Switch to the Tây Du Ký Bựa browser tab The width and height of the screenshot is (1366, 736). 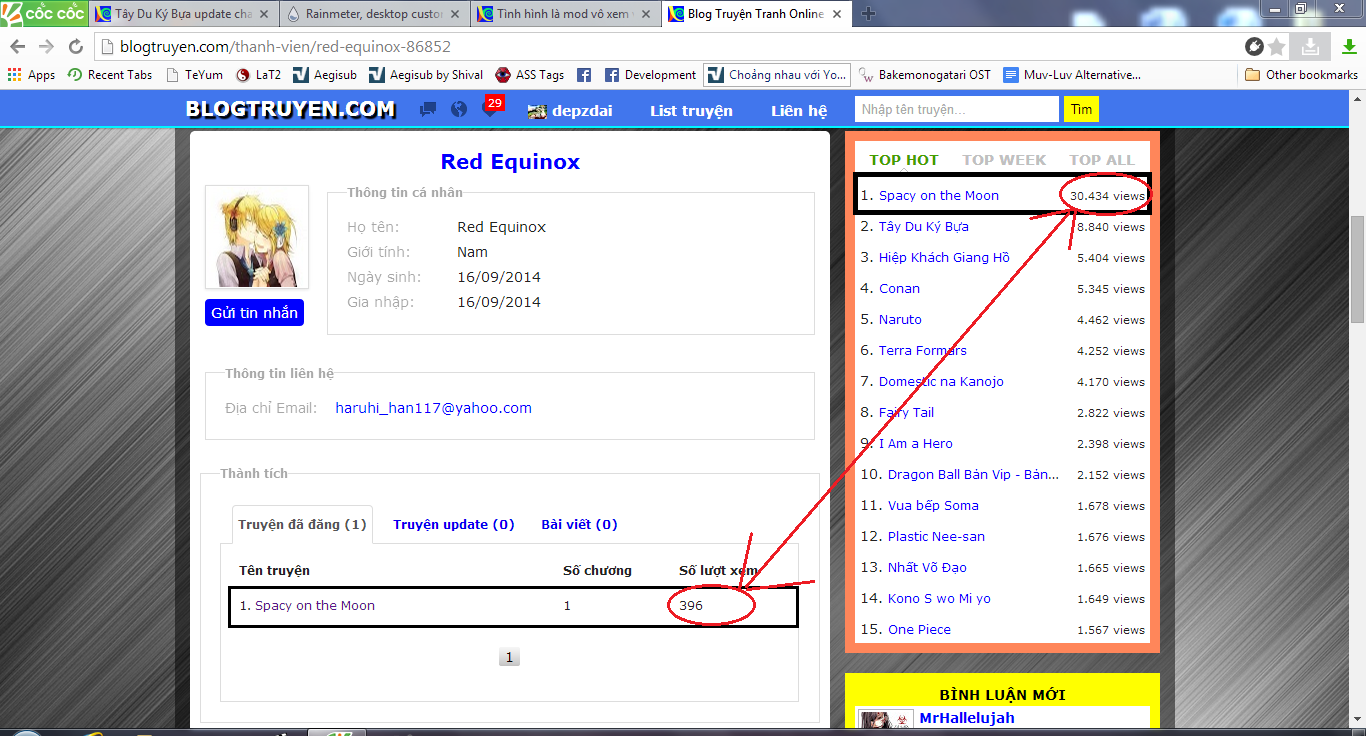tap(183, 14)
